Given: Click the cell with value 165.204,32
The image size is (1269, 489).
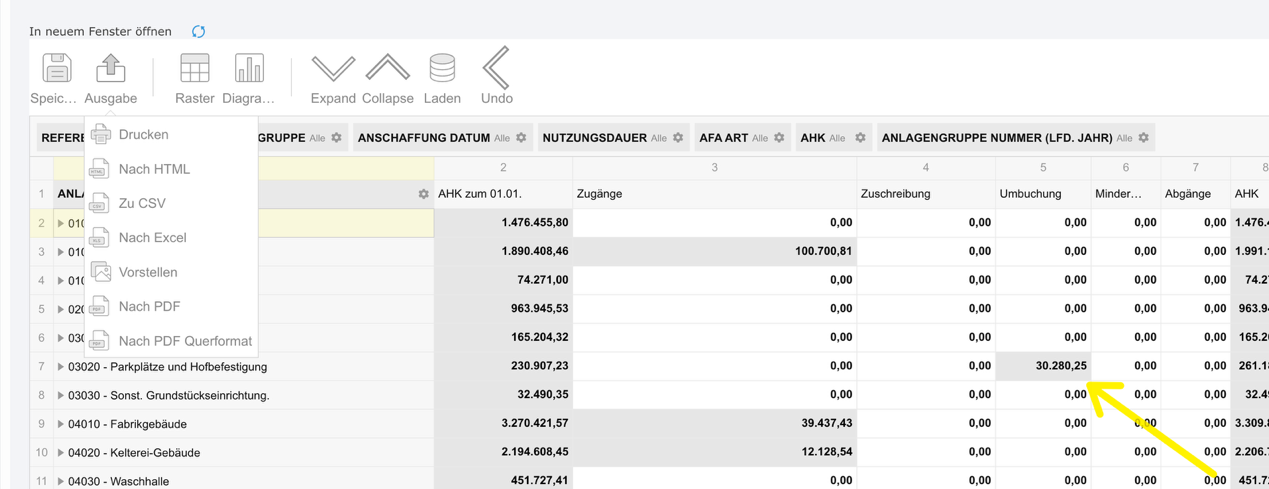Looking at the screenshot, I should click(503, 338).
